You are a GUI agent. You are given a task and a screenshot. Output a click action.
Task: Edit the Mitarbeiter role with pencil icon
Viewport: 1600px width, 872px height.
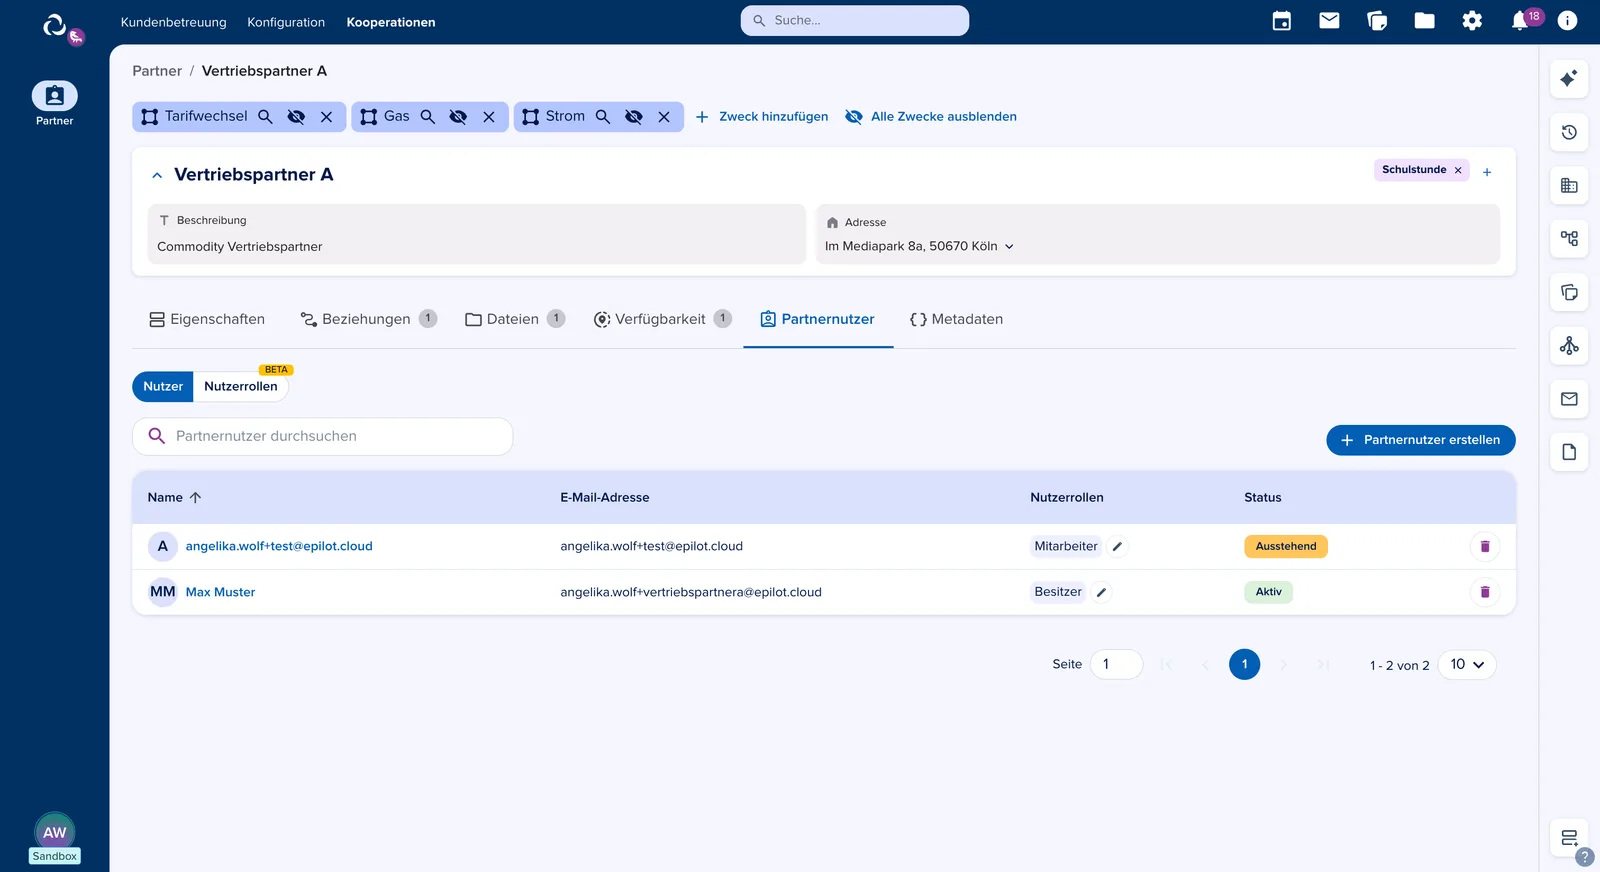(1118, 547)
